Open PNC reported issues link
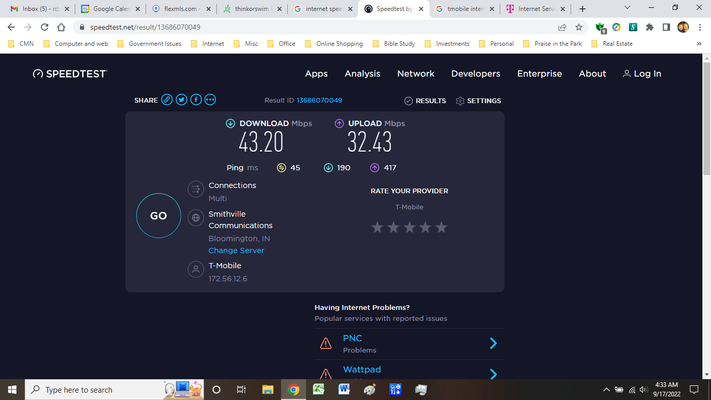This screenshot has height=400, width=711. point(352,338)
